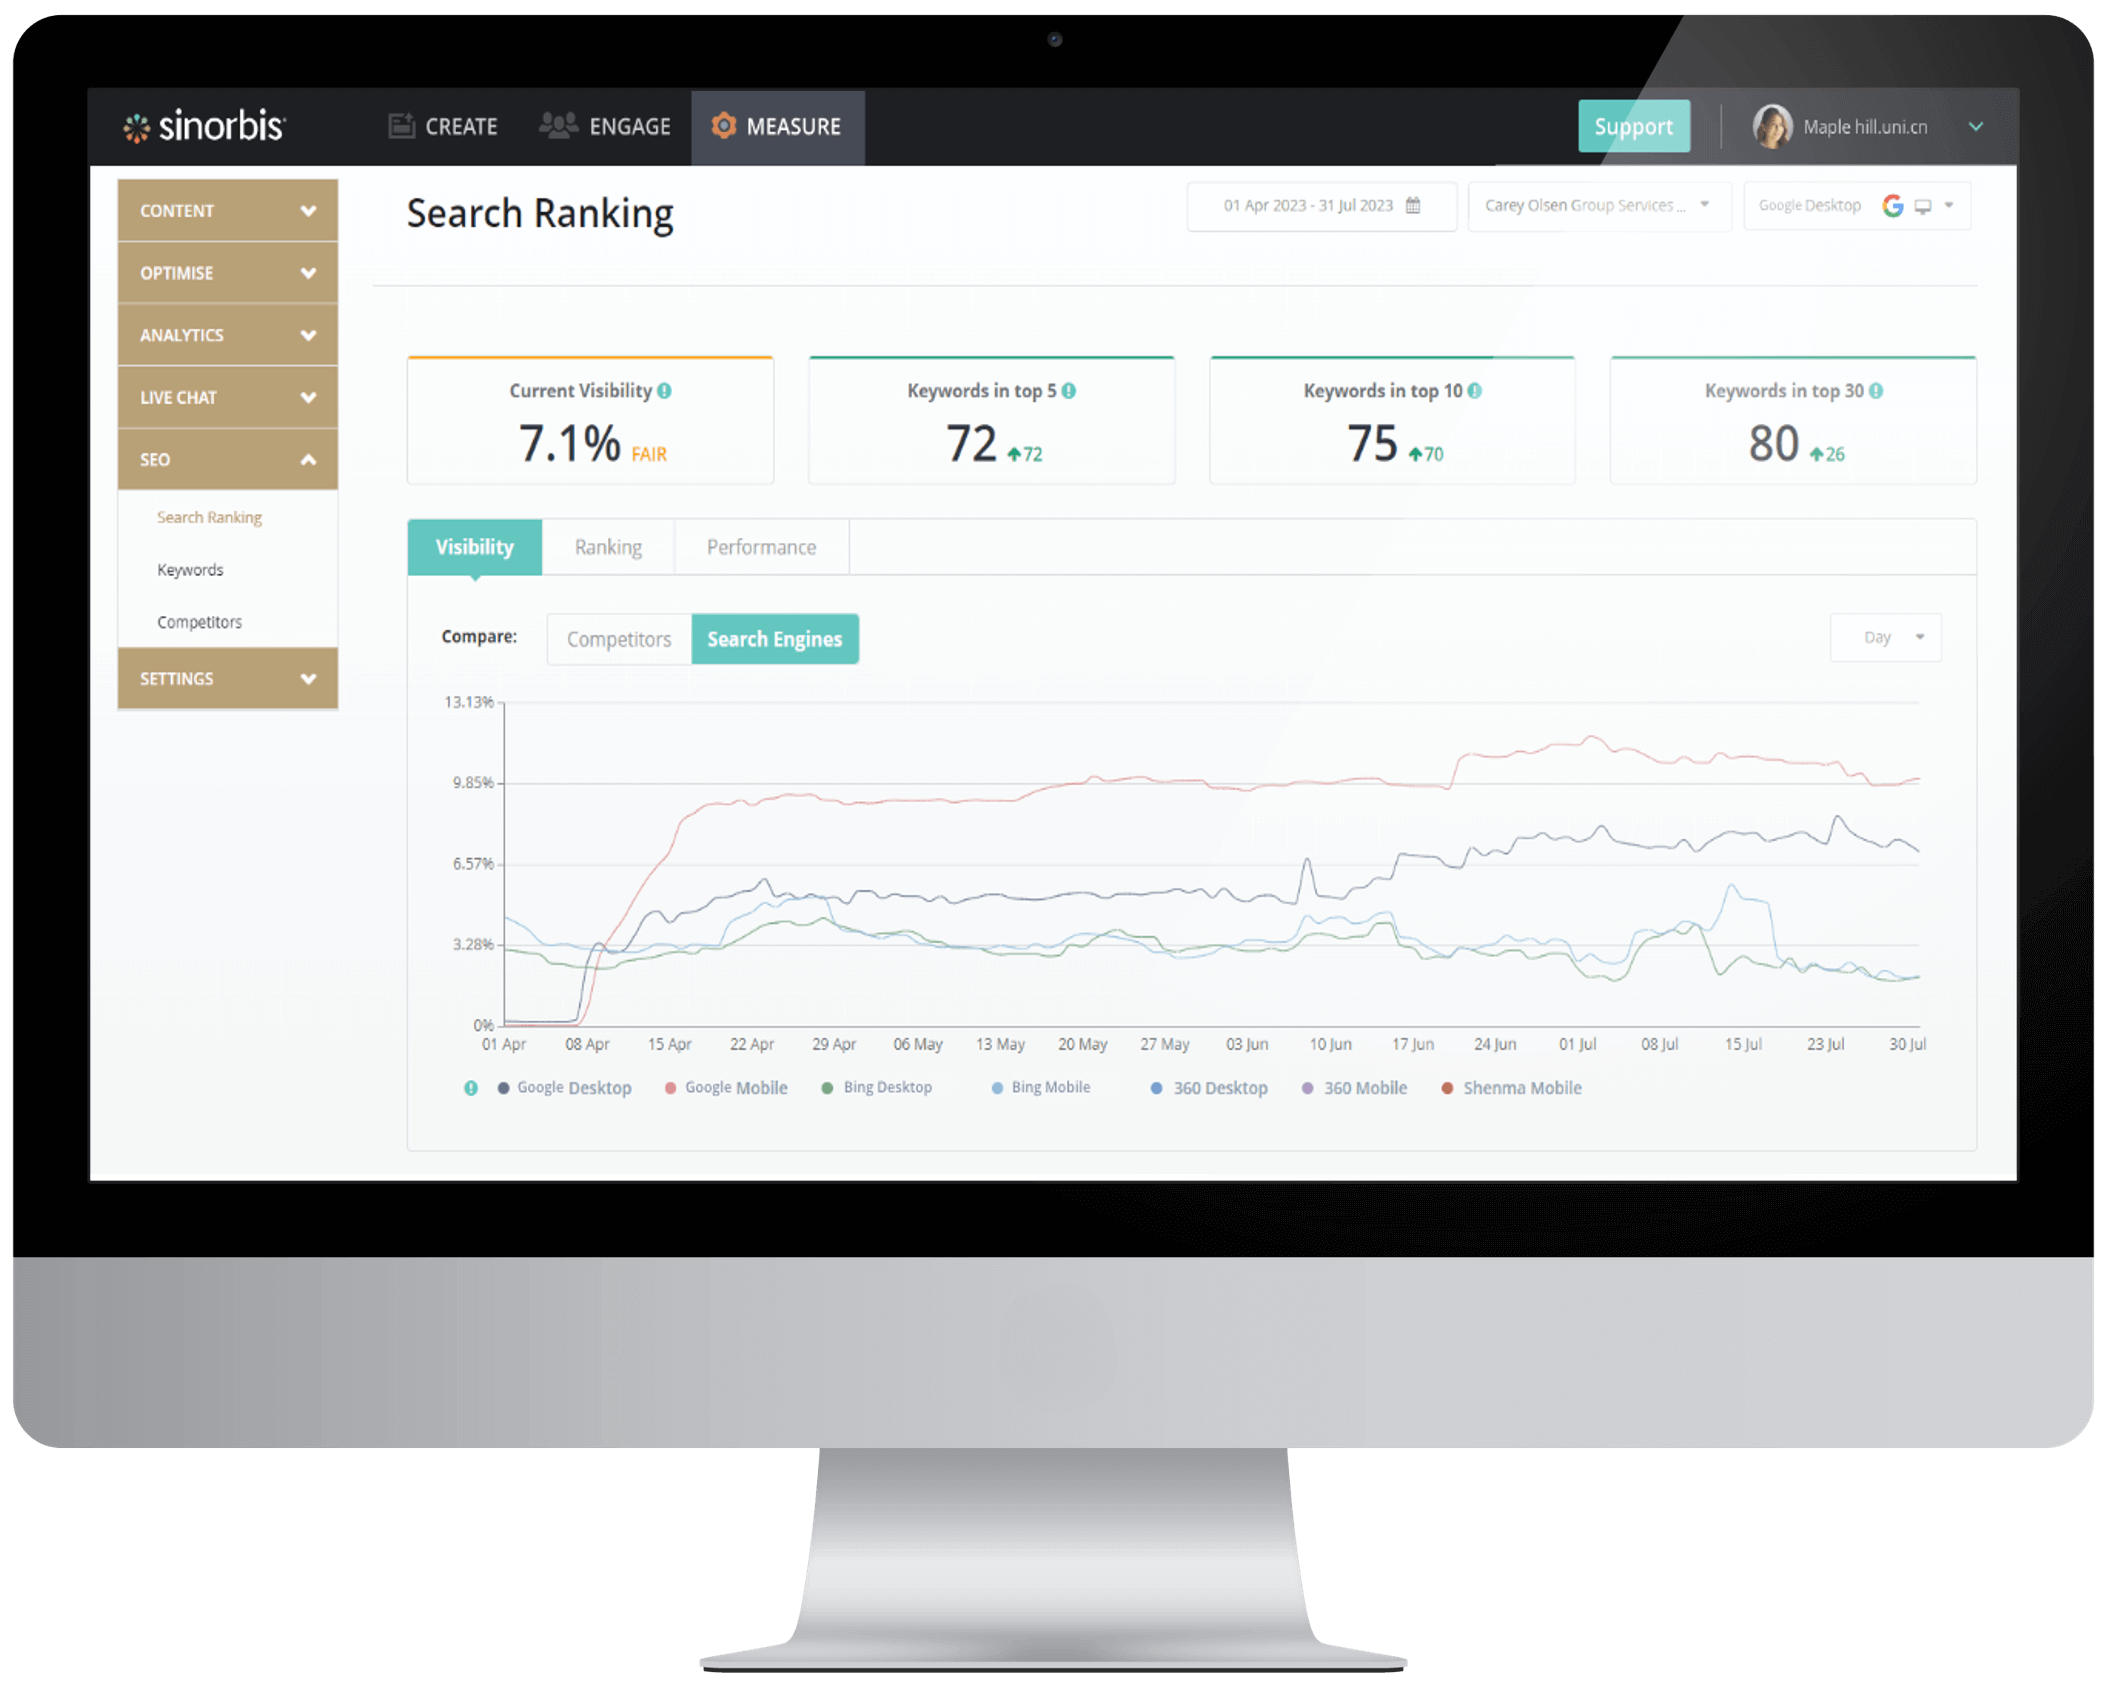This screenshot has width=2107, height=1691.
Task: Click the calendar date range icon
Action: pyautogui.click(x=1415, y=207)
